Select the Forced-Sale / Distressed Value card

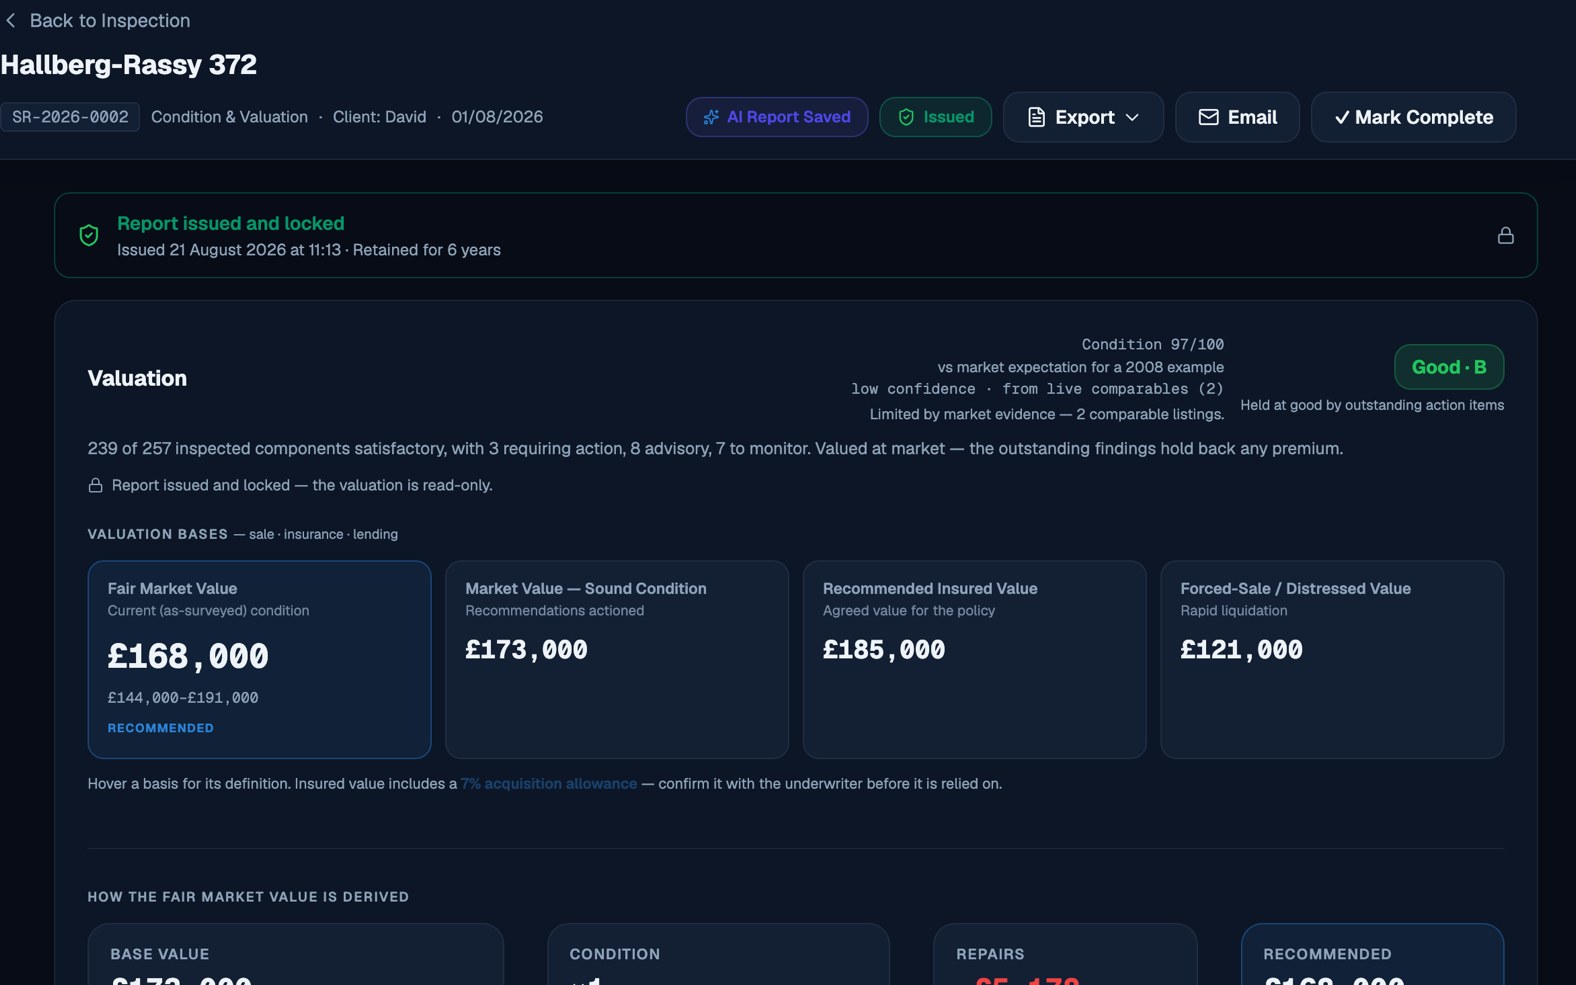(1332, 659)
